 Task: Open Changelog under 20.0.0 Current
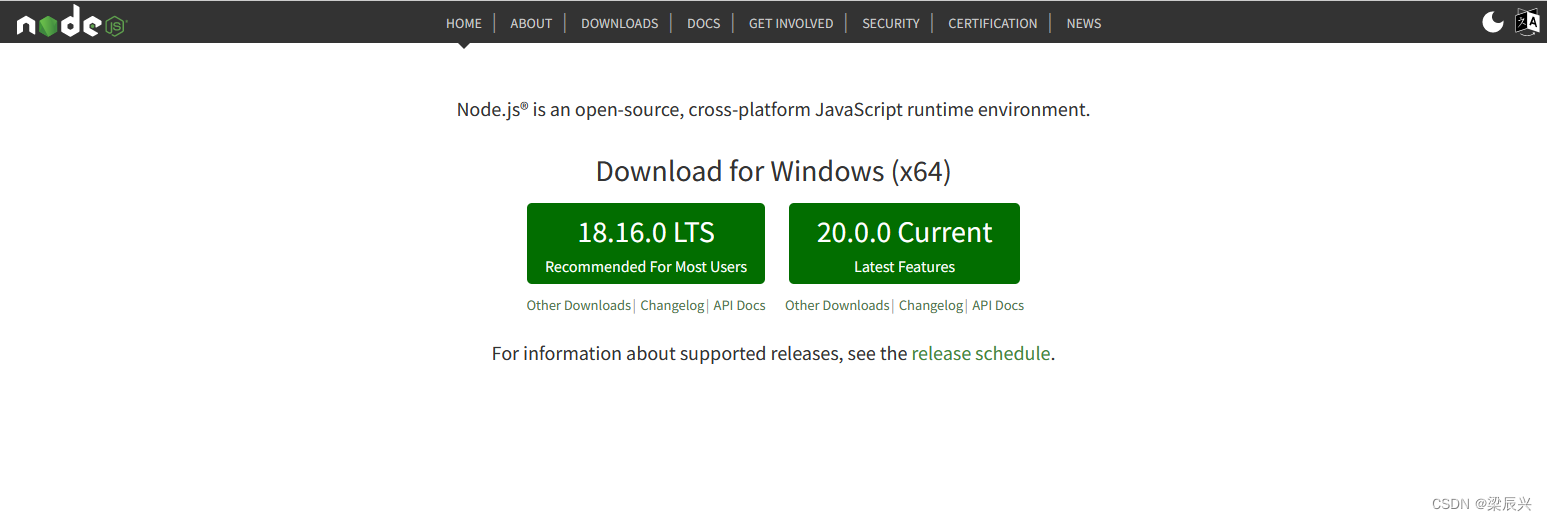coord(930,305)
